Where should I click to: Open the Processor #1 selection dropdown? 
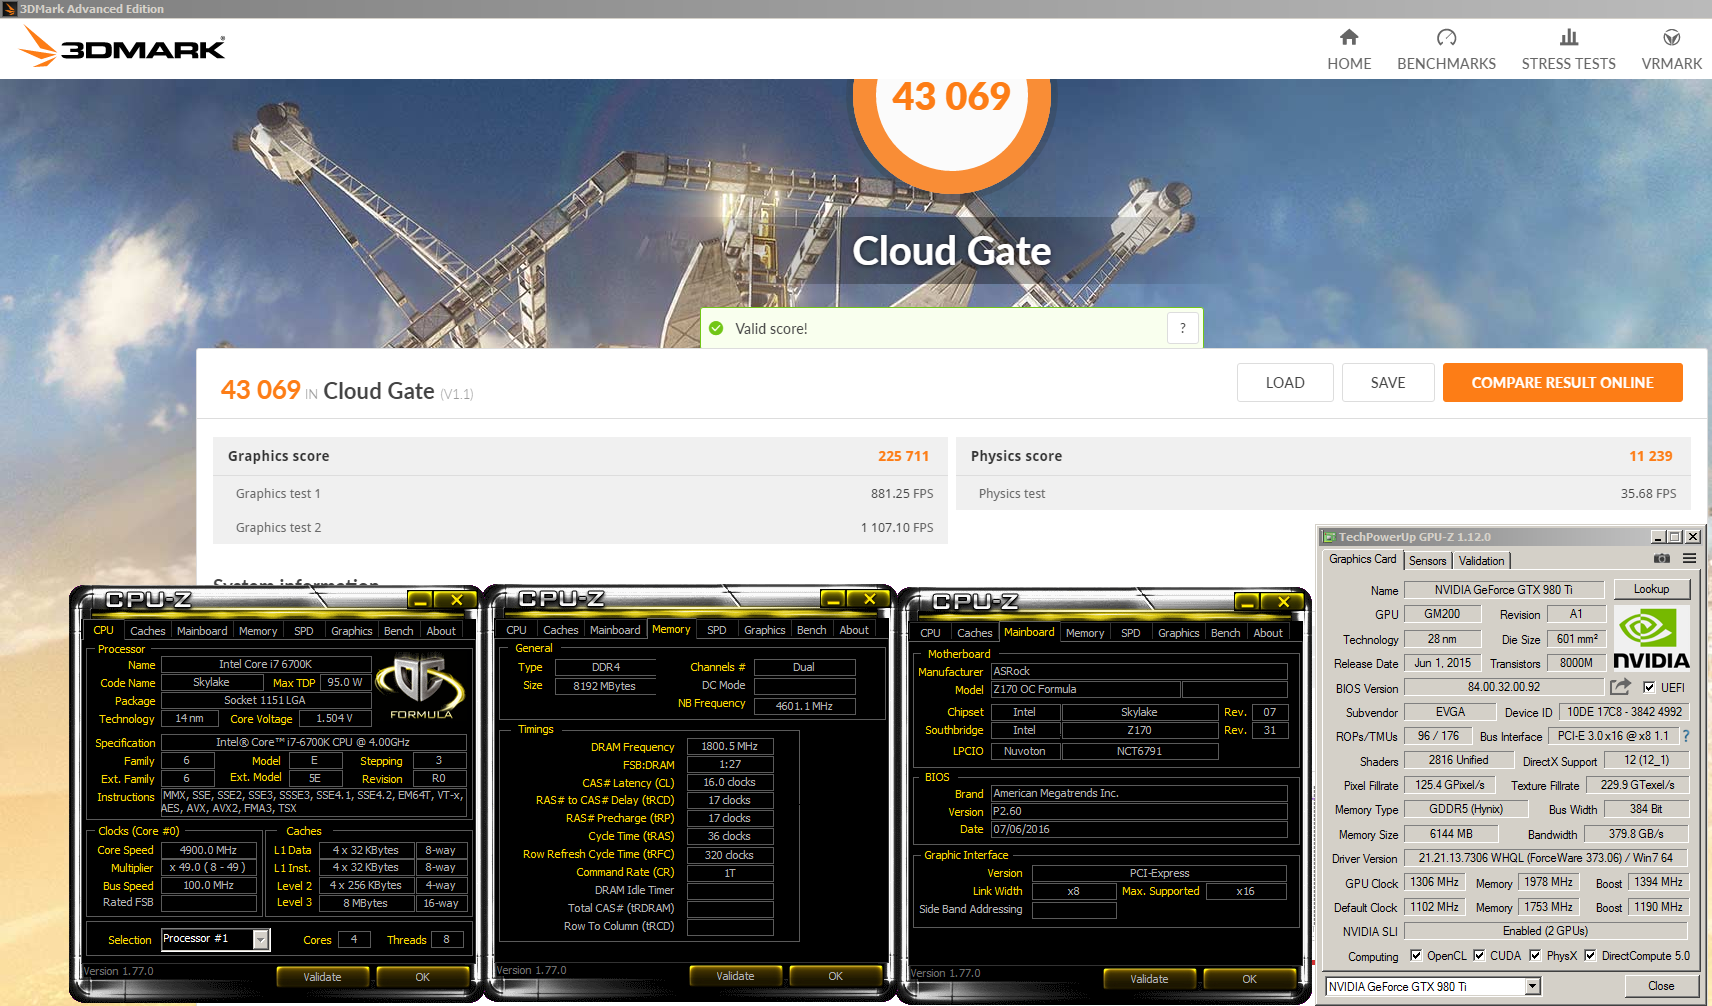[261, 939]
